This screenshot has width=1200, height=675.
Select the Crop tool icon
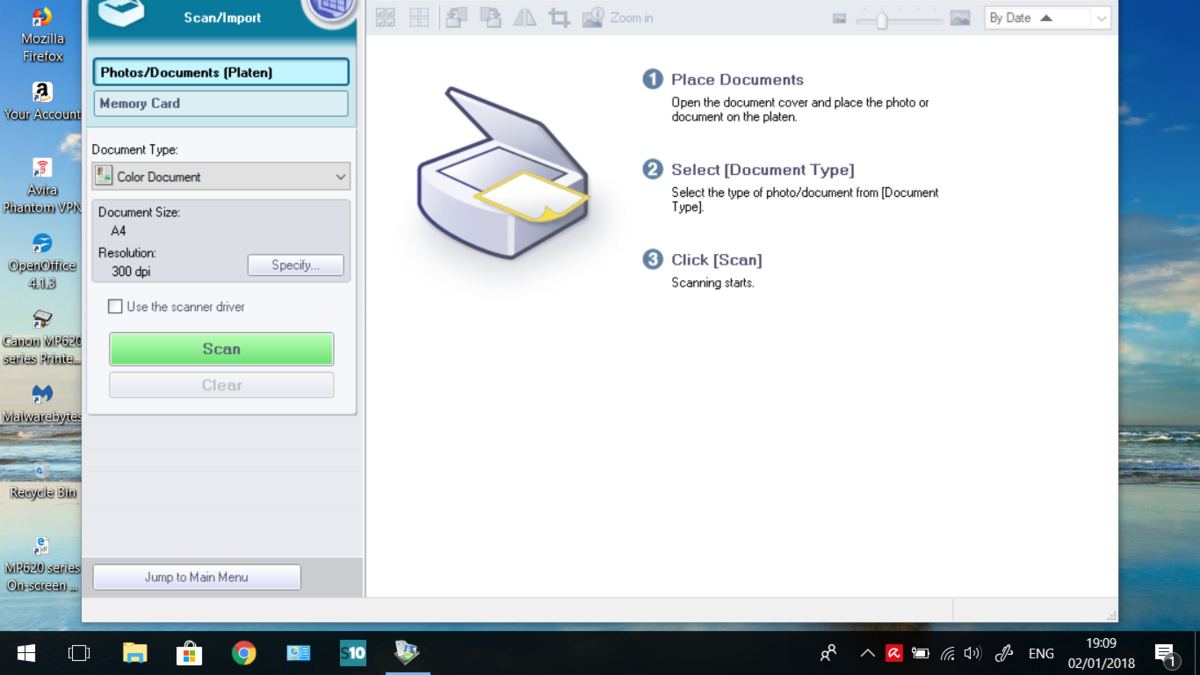click(560, 18)
